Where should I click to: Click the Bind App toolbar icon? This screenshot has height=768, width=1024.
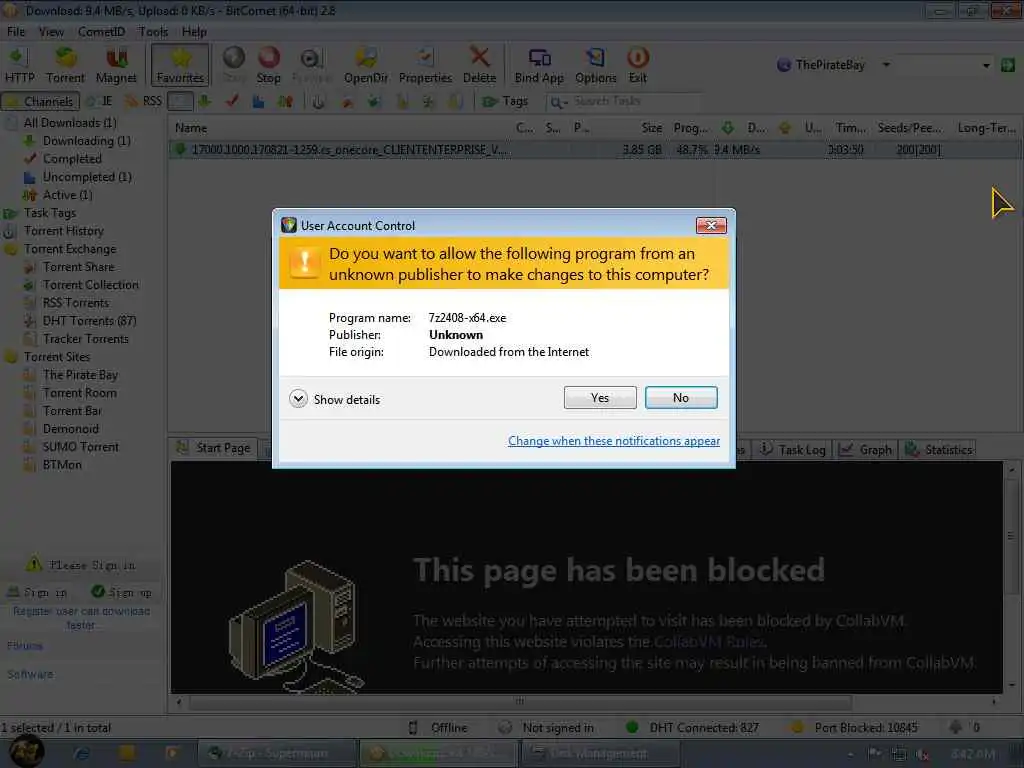tap(539, 65)
